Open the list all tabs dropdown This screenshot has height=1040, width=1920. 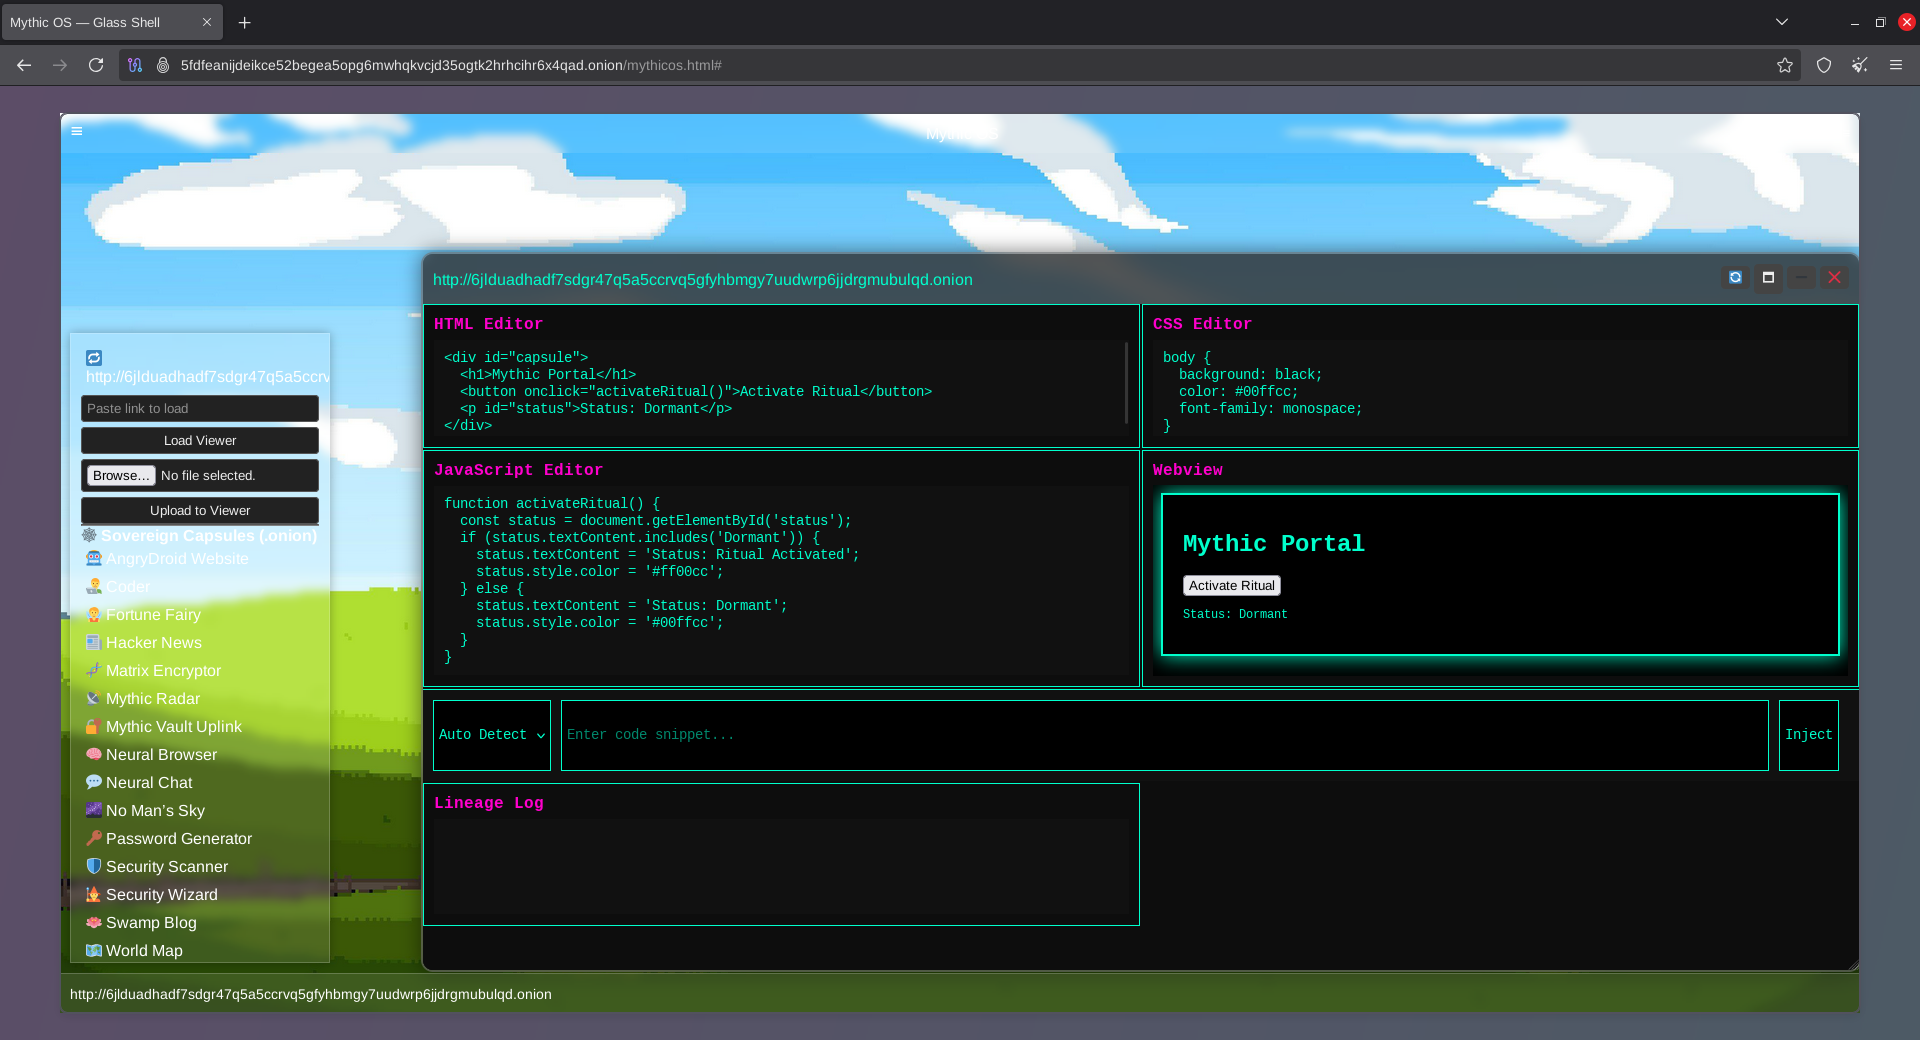coord(1781,22)
